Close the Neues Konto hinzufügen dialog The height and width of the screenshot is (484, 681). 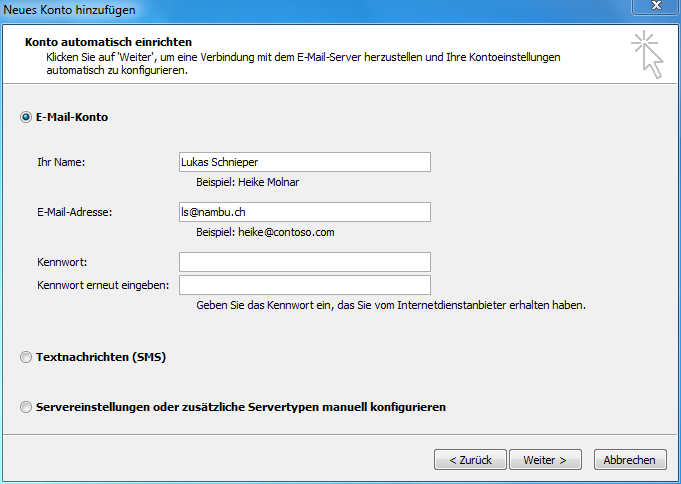pyautogui.click(x=656, y=6)
